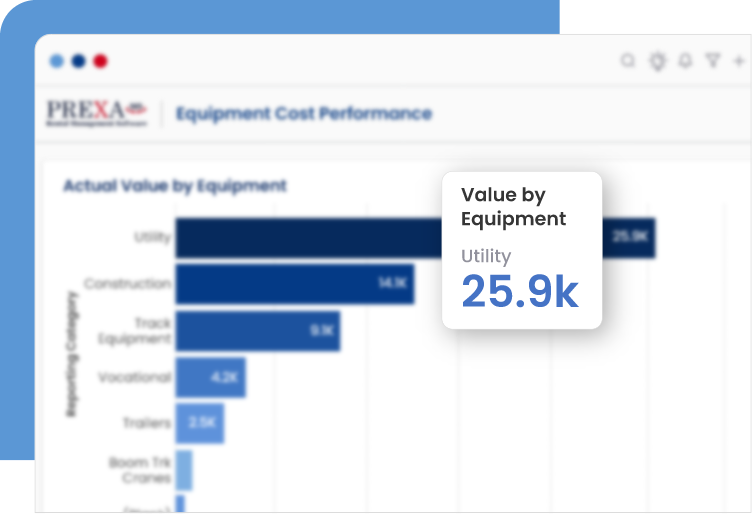
Task: Click the Equipment Cost Performance title
Action: coord(304,113)
